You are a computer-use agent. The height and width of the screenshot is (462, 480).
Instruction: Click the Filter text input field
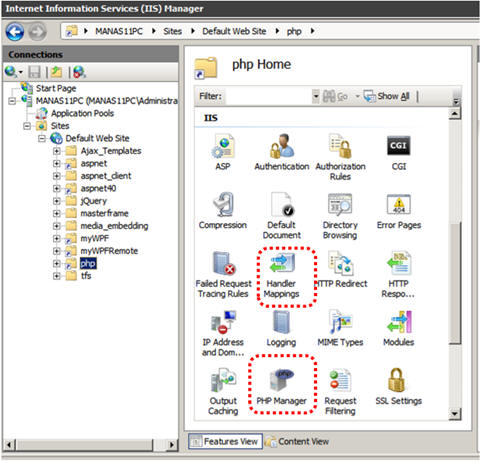click(269, 97)
